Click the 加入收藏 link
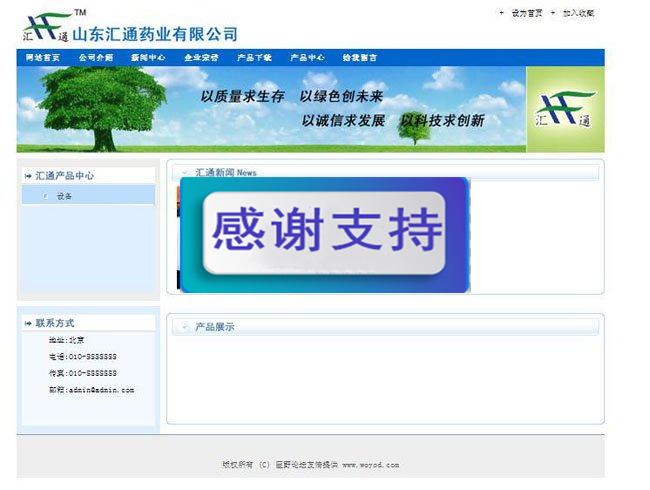The width and height of the screenshot is (650, 490). click(x=578, y=13)
